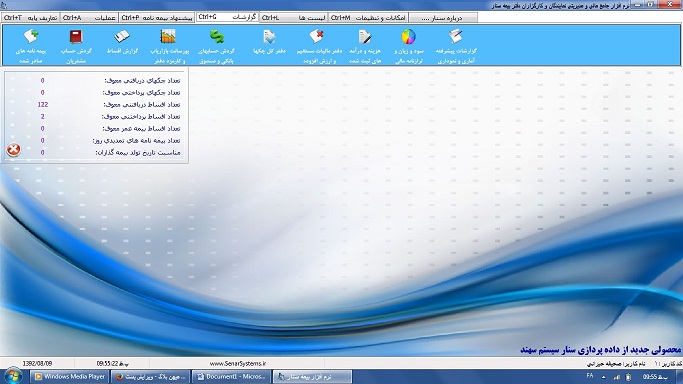Open the cheques general ledger icon

point(269,37)
